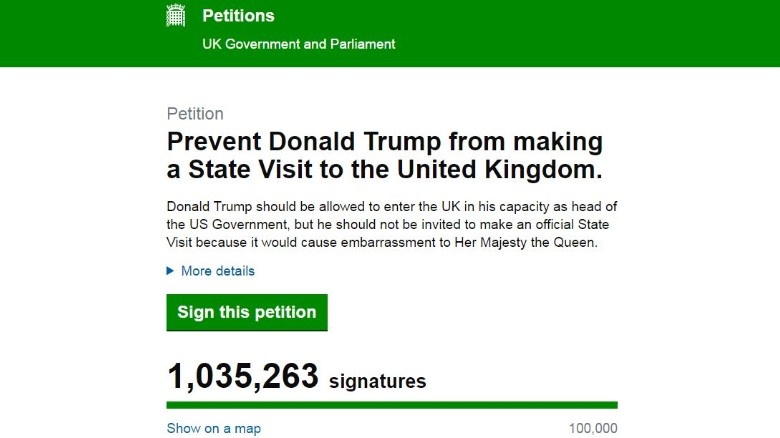Click the 100,000 threshold label
Viewport: 780px width, 438px height.
591,428
